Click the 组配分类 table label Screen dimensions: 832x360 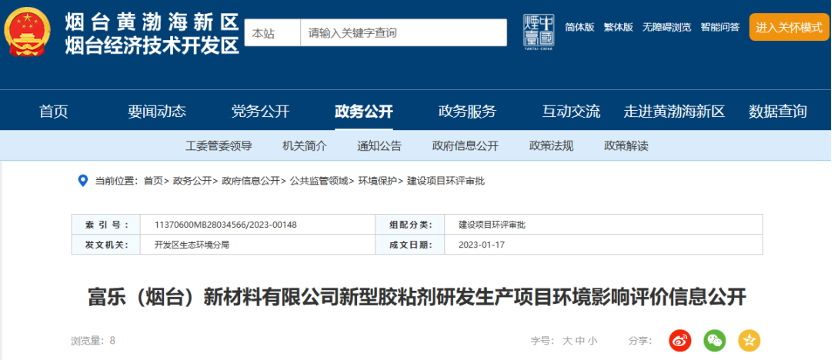point(411,225)
